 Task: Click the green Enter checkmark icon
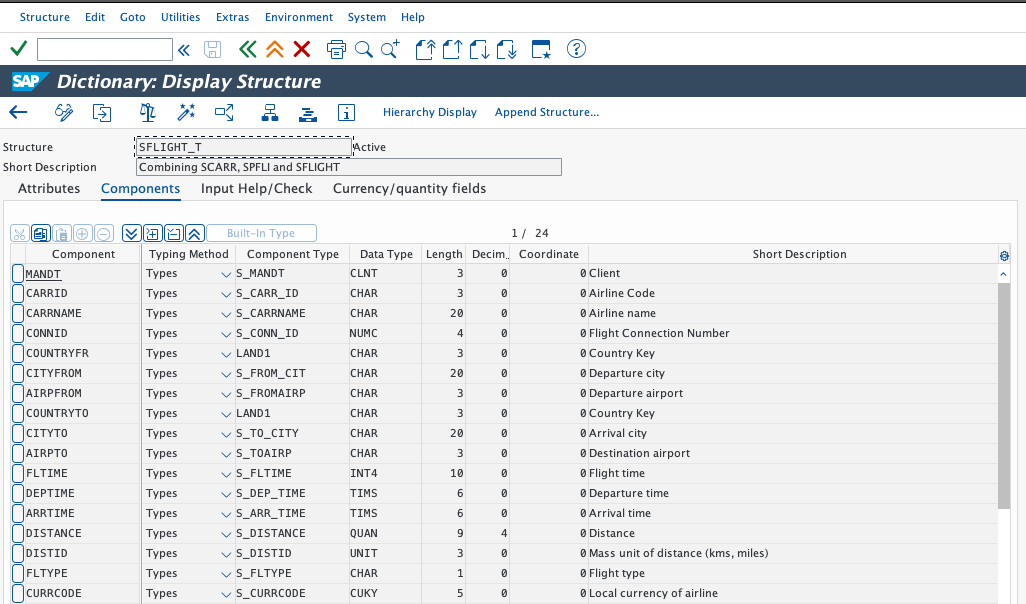click(x=19, y=49)
